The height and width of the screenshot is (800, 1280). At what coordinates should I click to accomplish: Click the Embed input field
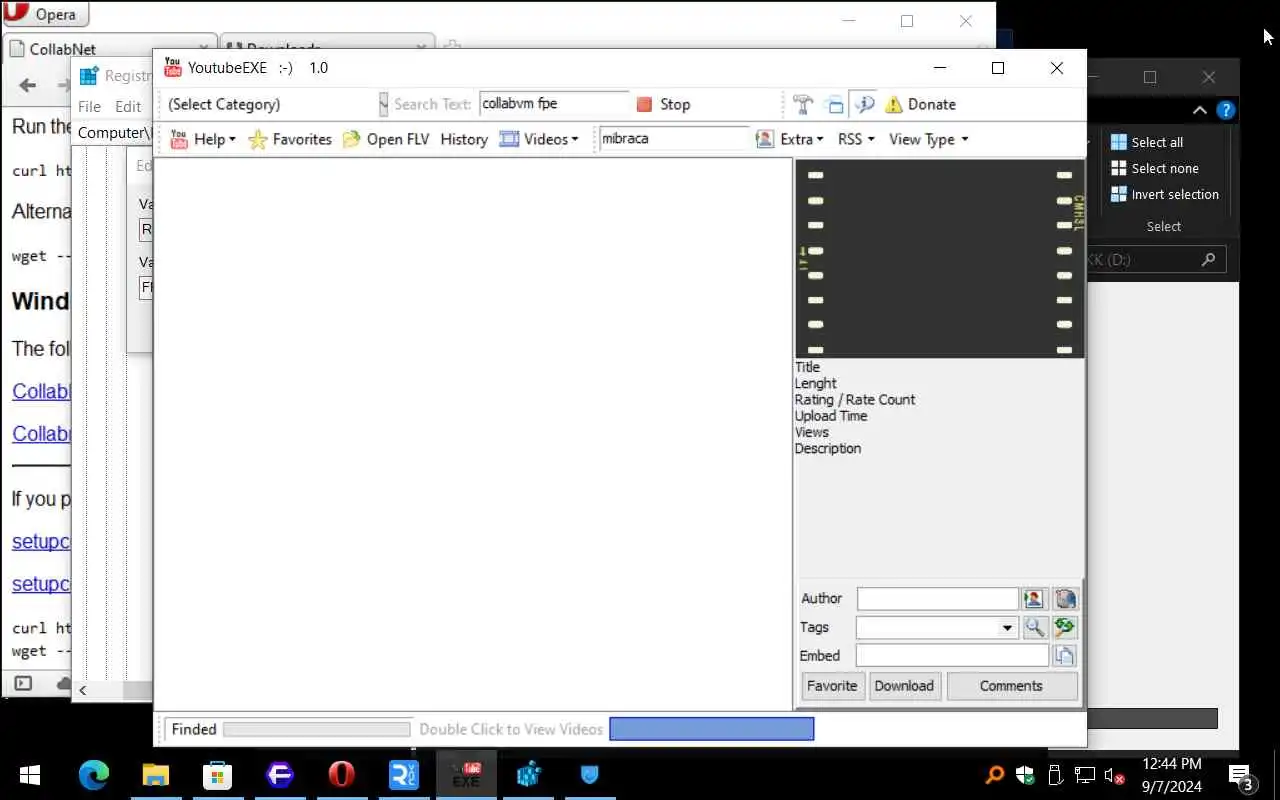point(952,656)
